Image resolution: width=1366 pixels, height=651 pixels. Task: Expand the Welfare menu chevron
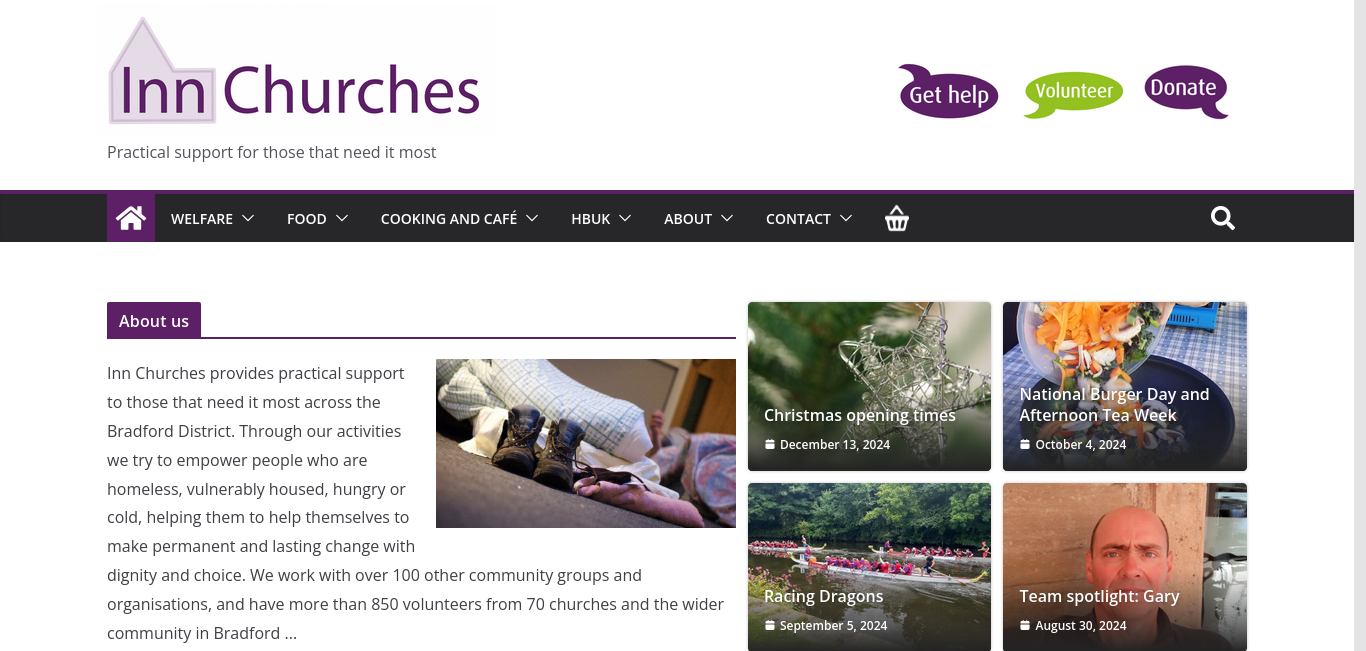point(248,218)
